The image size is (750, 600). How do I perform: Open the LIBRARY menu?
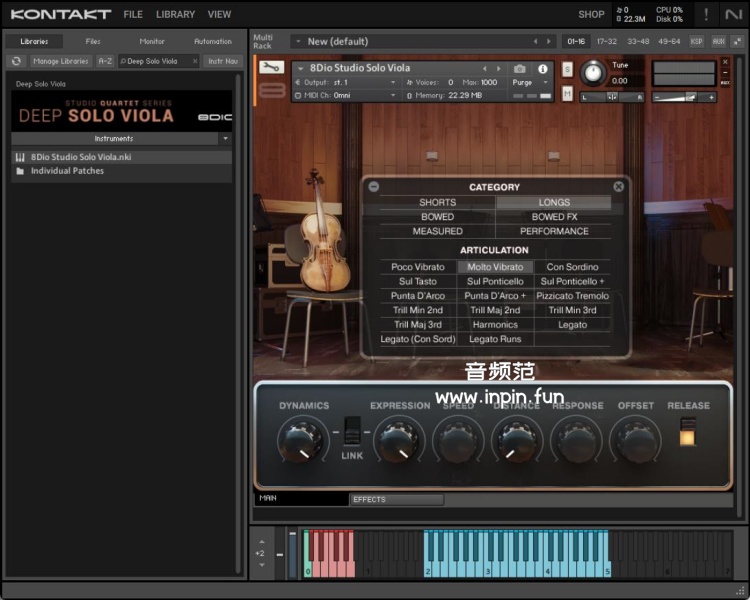tap(175, 15)
